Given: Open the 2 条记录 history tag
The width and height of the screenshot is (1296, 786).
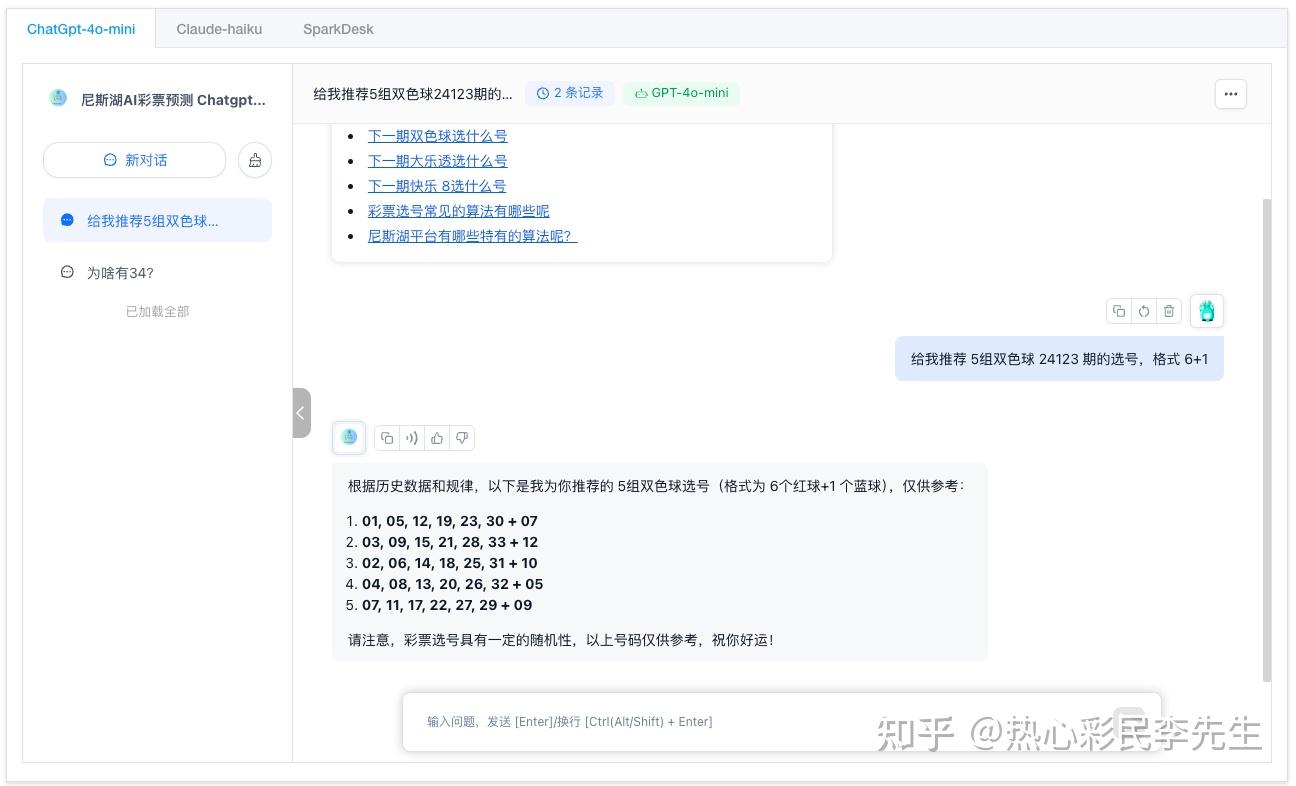Looking at the screenshot, I should (x=570, y=93).
